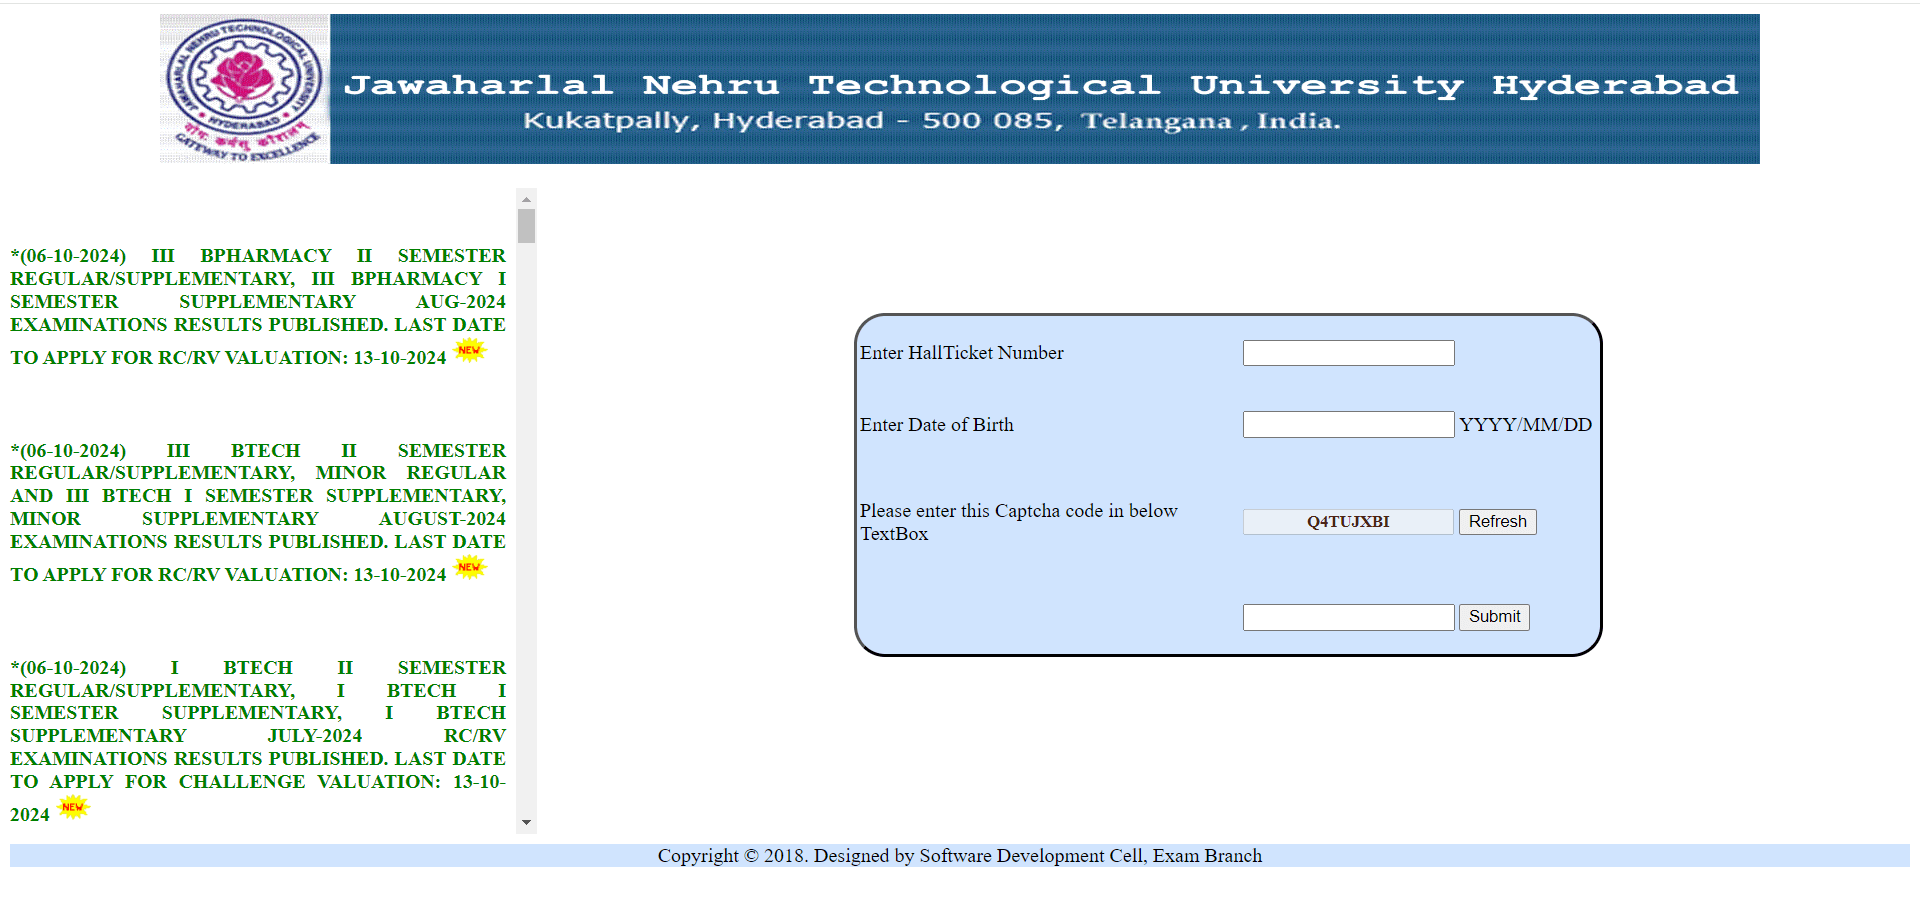
Task: Click the Captcha entry text box
Action: tap(1348, 617)
